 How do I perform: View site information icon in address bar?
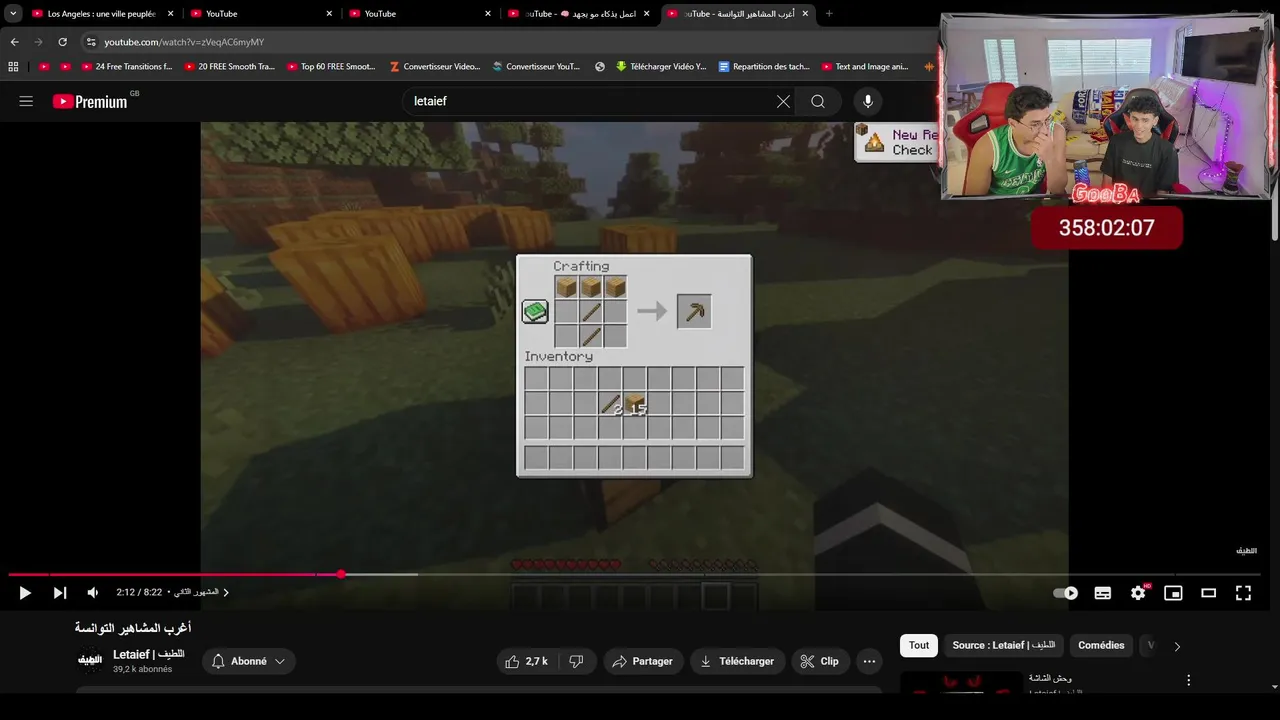pyautogui.click(x=91, y=42)
